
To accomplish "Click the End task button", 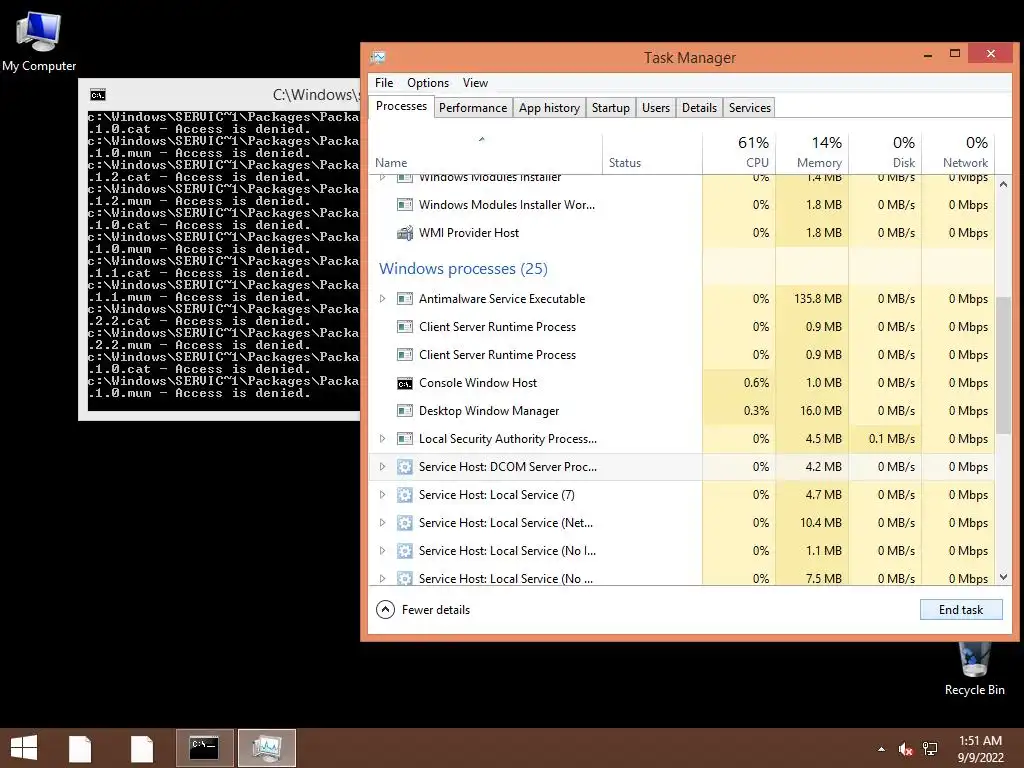I will tap(961, 610).
